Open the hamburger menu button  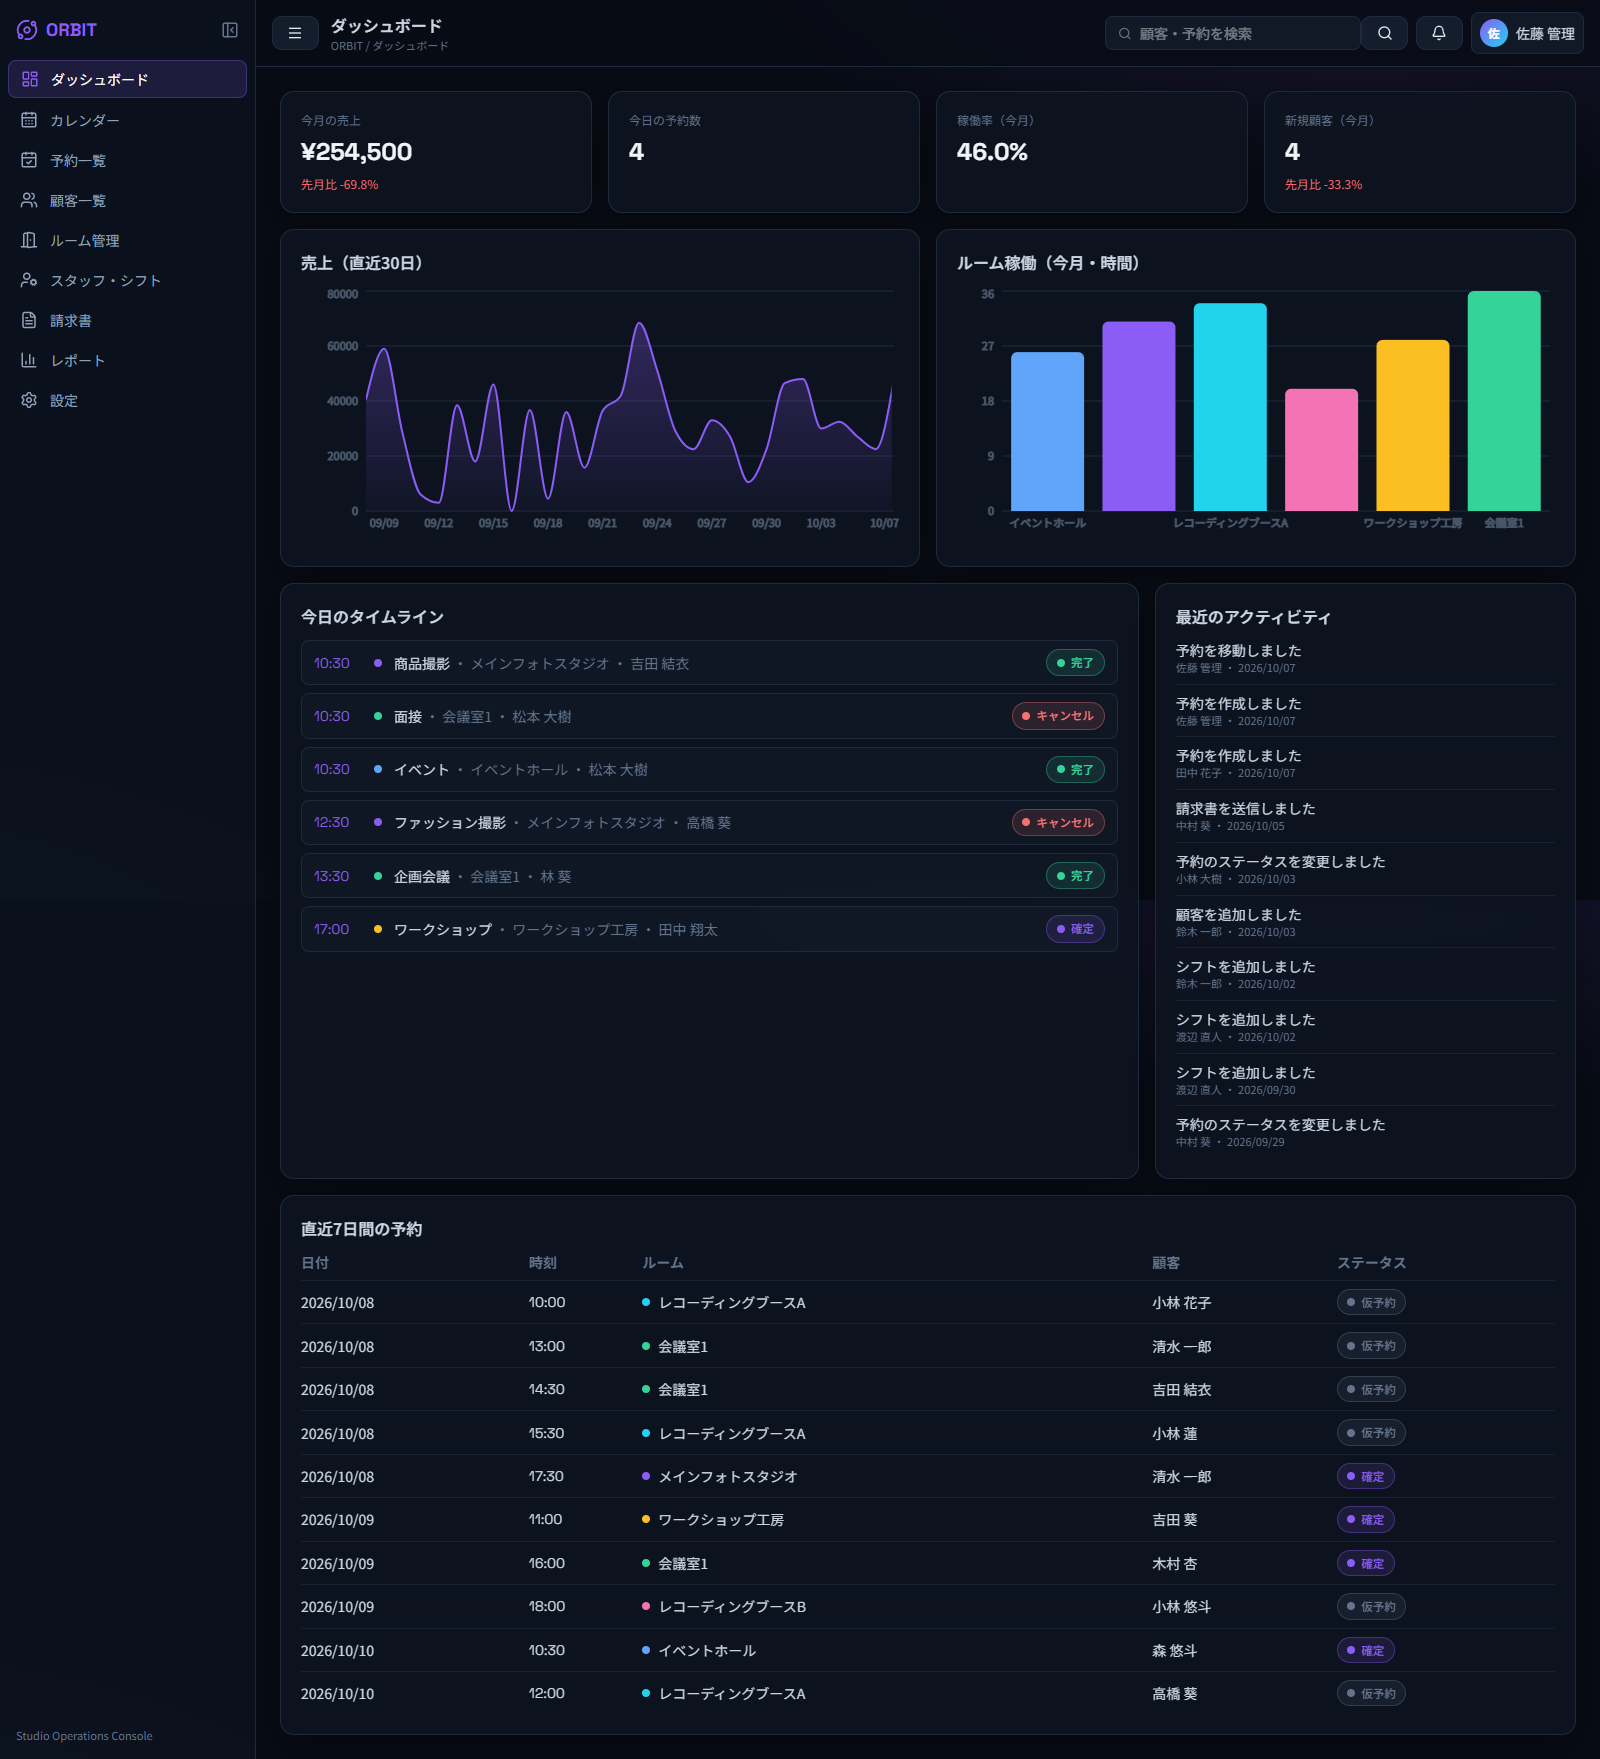point(295,33)
